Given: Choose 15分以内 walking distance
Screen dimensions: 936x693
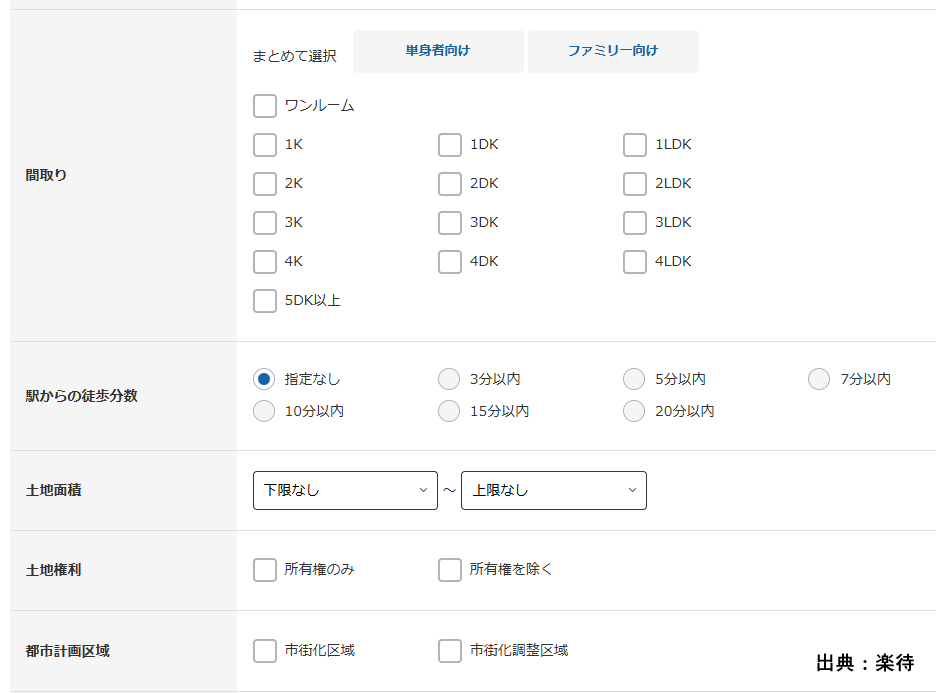Looking at the screenshot, I should tap(450, 411).
